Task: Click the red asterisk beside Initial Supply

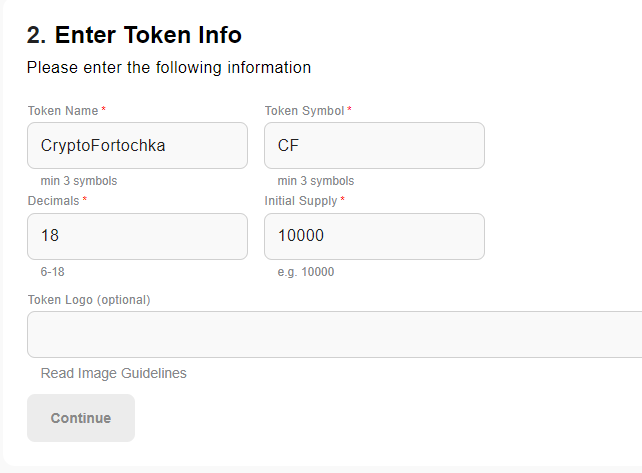Action: pyautogui.click(x=343, y=200)
